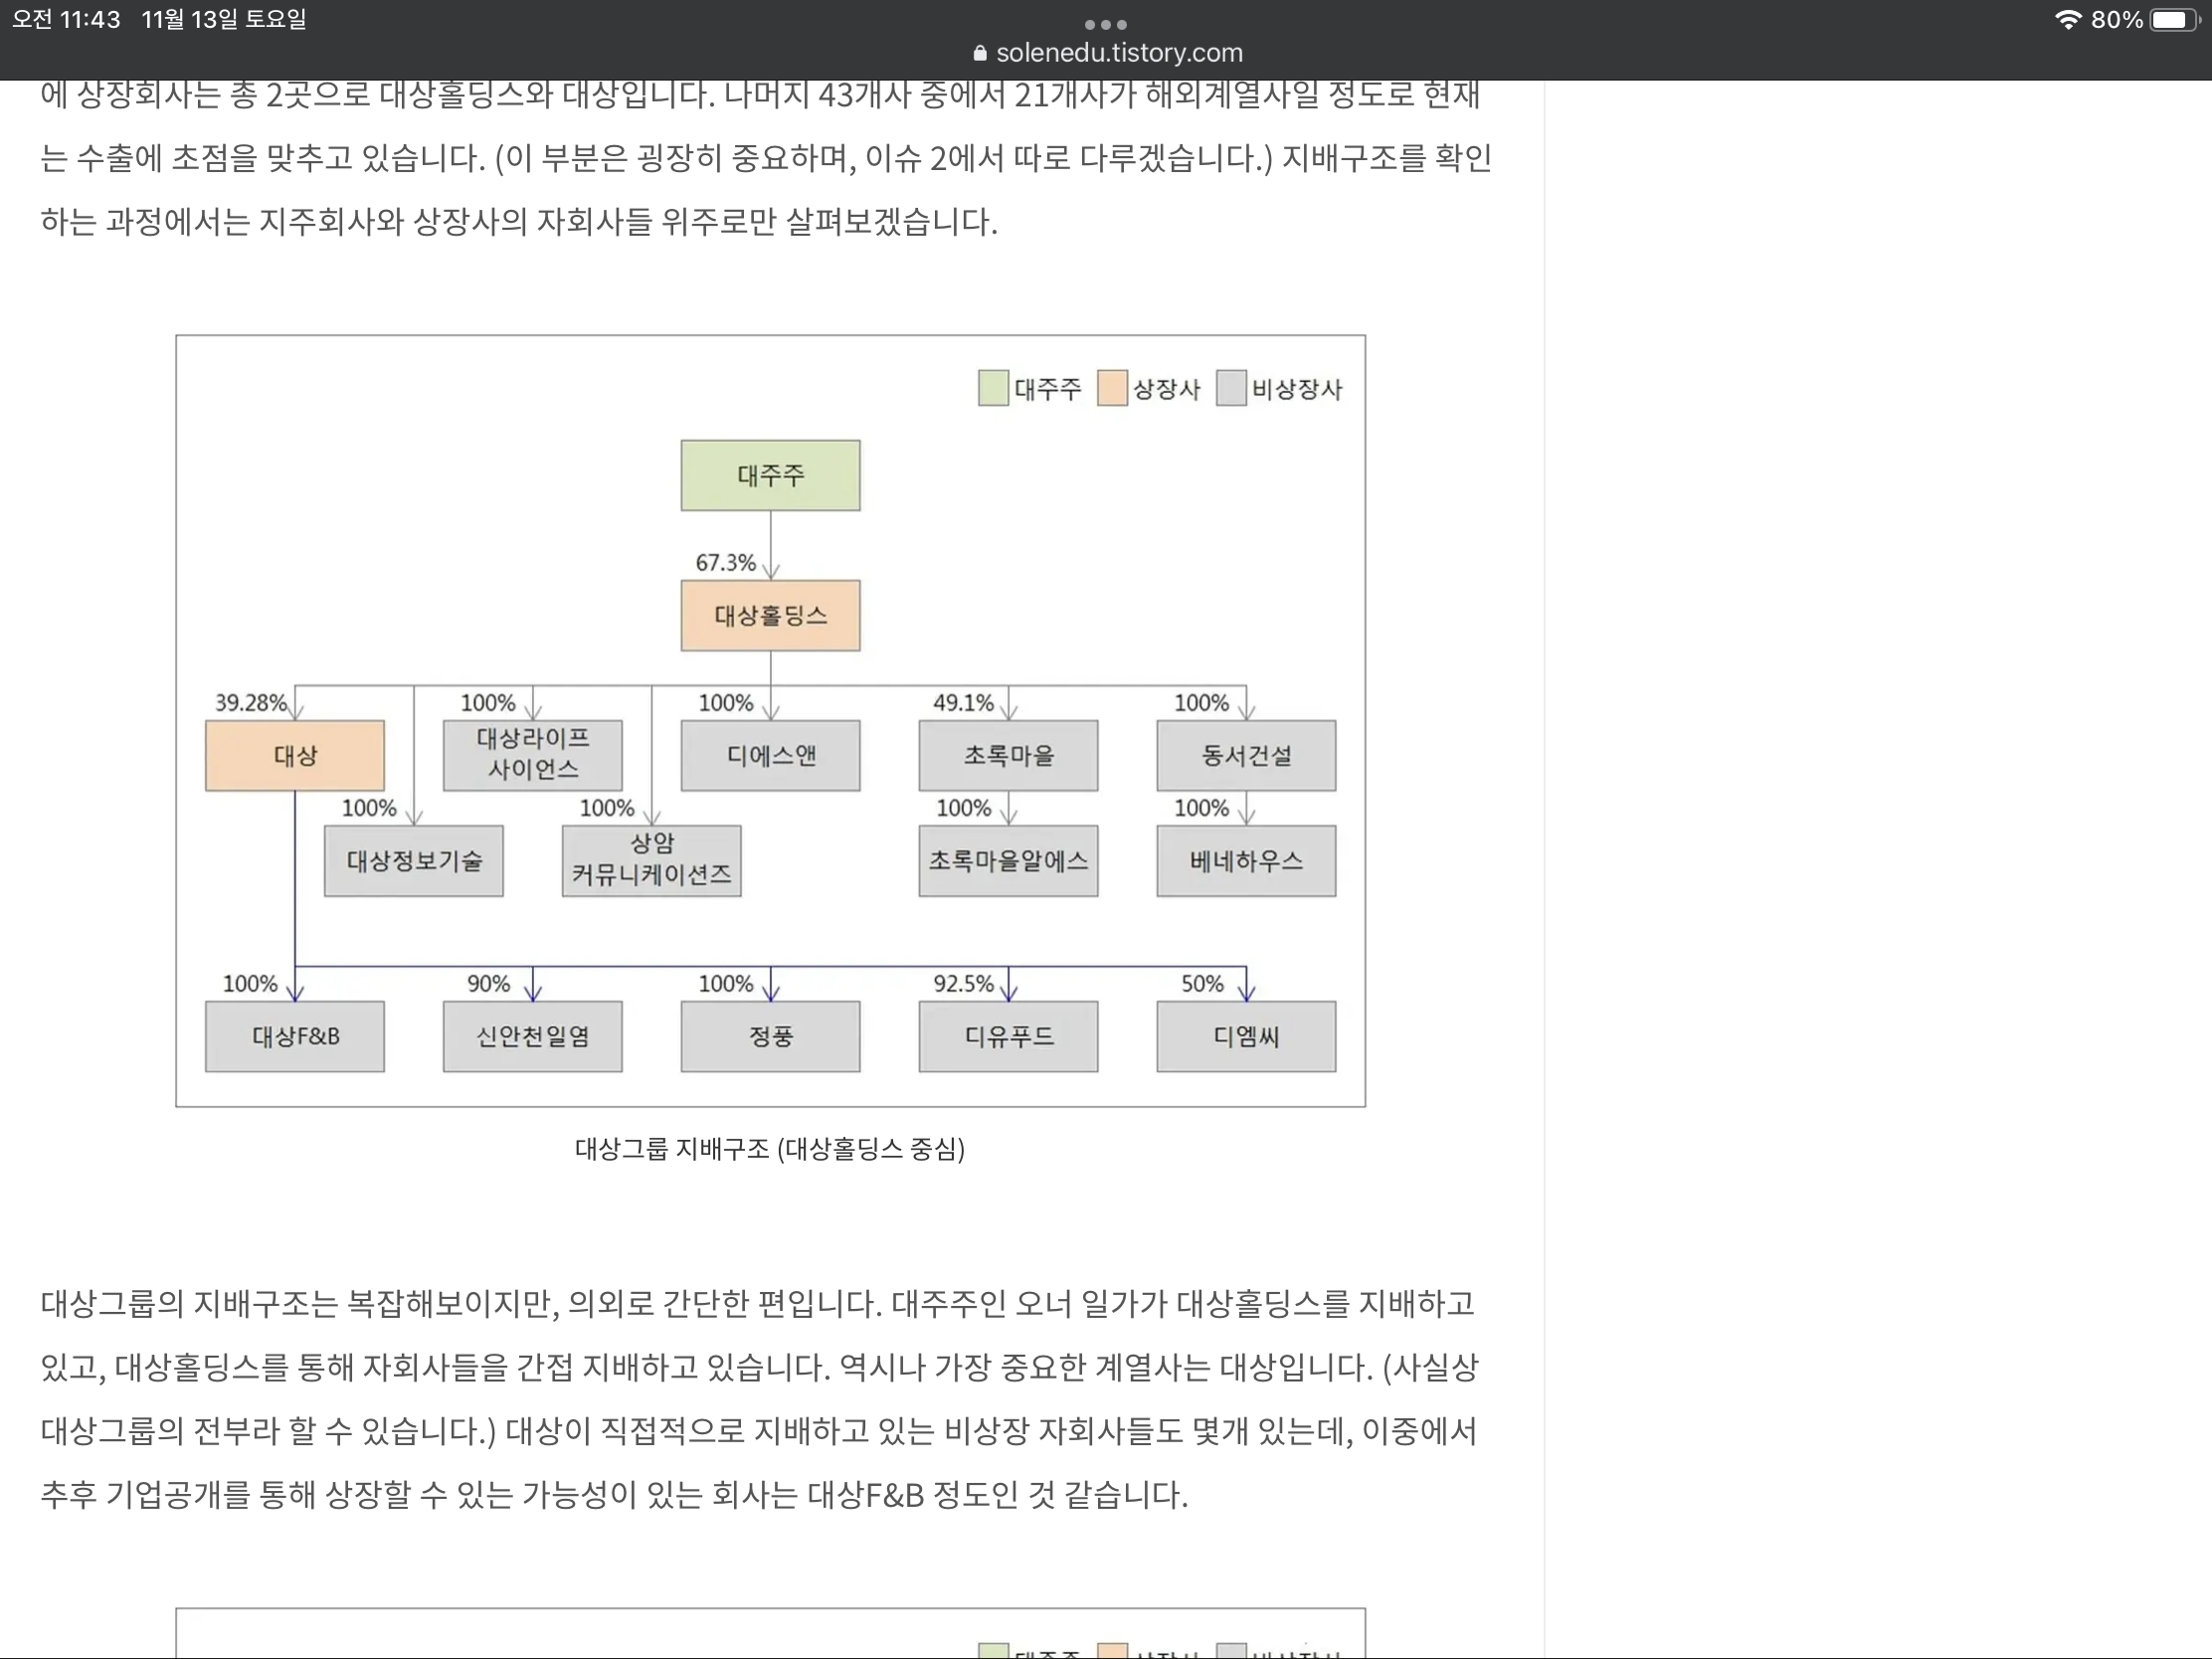Tap the three-dot multitasking menu
This screenshot has width=2212, height=1659.
(1105, 24)
